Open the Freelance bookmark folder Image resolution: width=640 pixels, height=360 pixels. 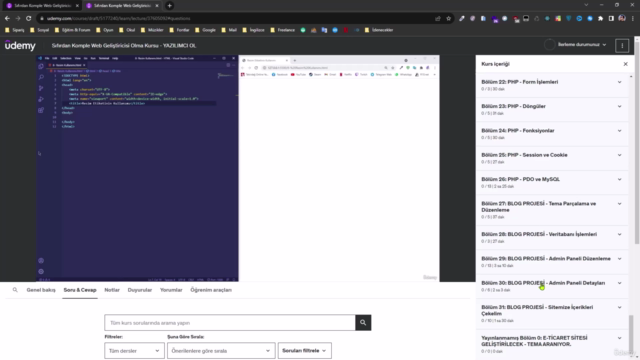(x=282, y=30)
